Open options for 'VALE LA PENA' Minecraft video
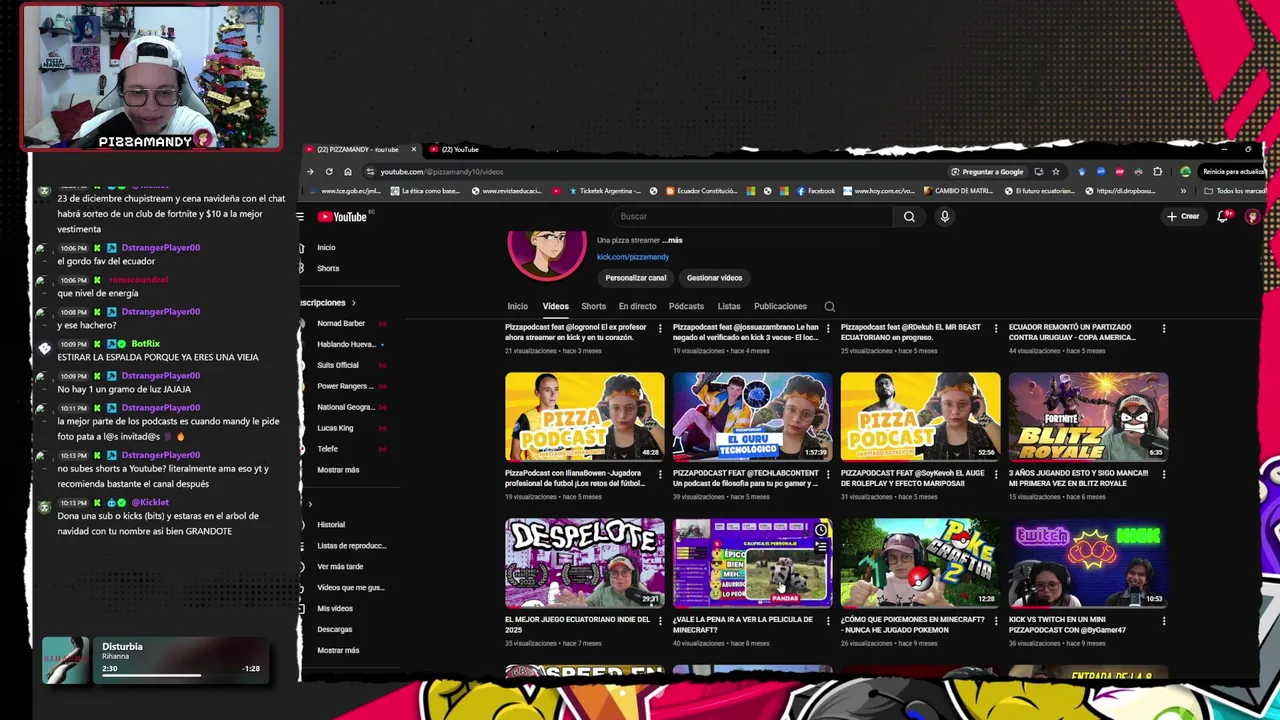The width and height of the screenshot is (1280, 720). click(828, 621)
